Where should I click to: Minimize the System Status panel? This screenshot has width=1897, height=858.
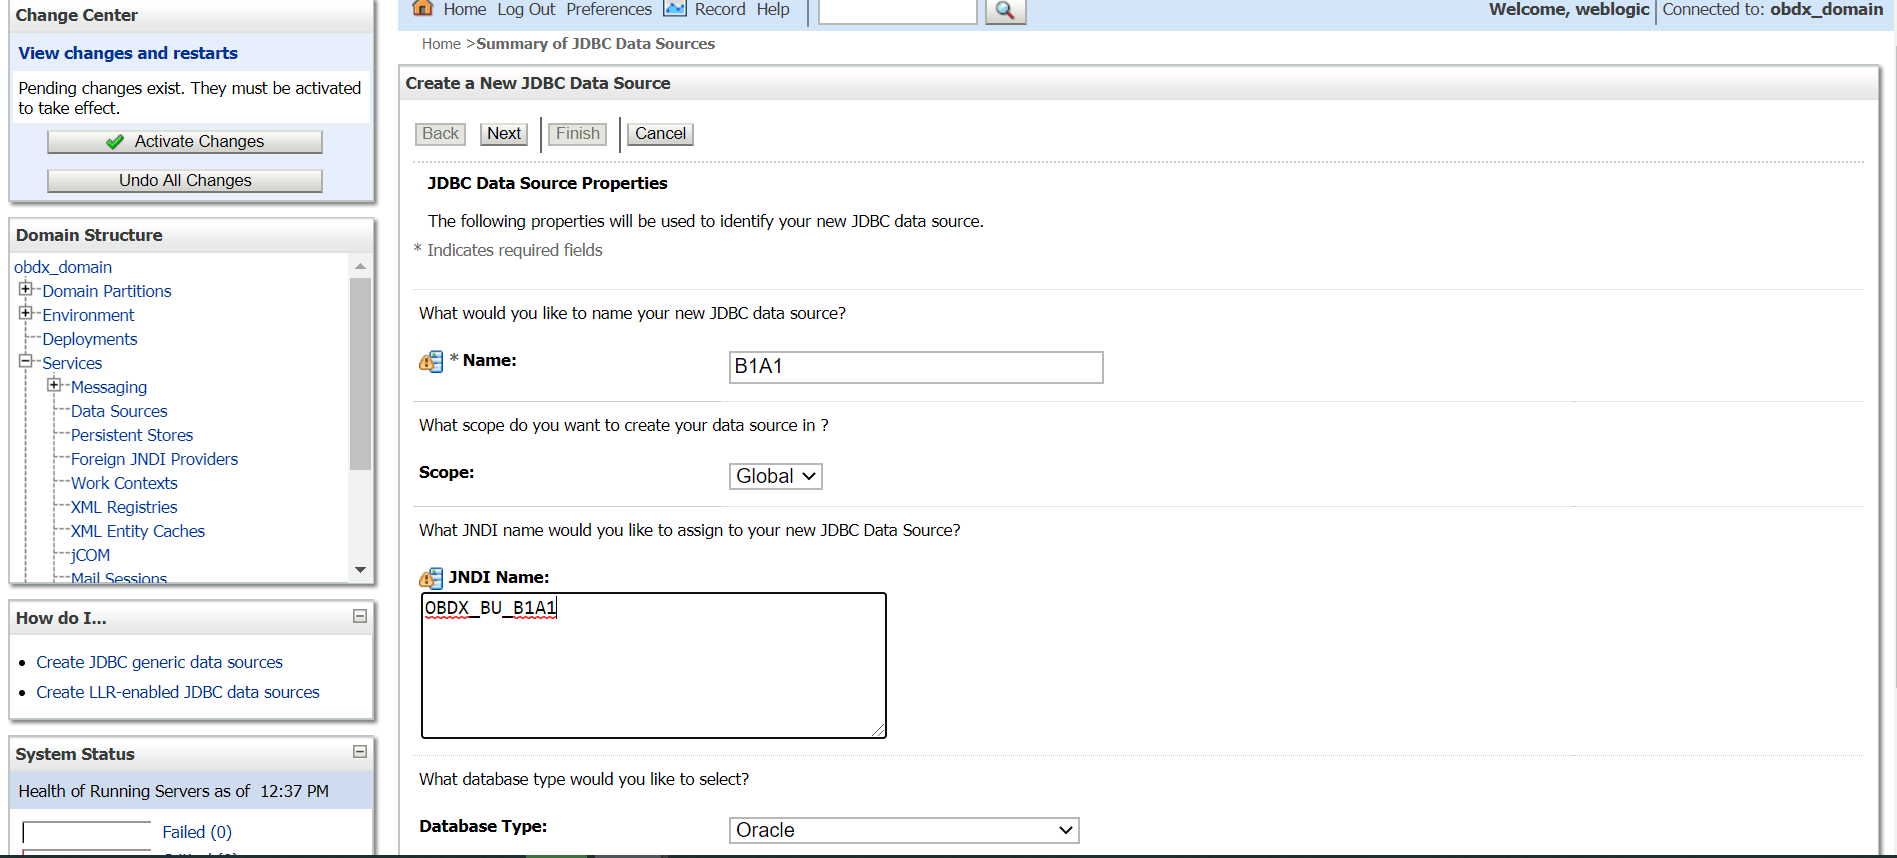[x=360, y=751]
